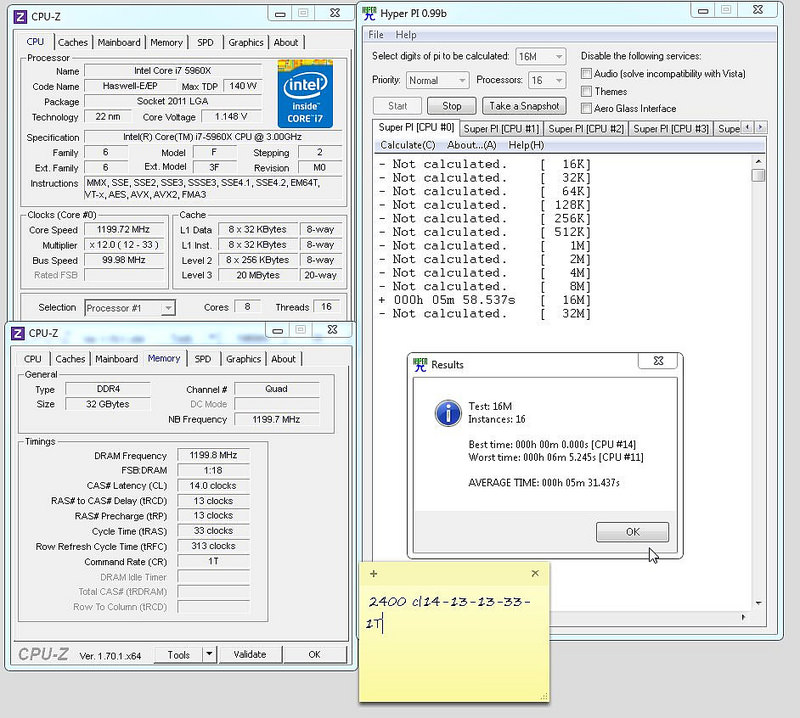Select CPU tab in top CPU-Z window
800x718 pixels.
pos(35,41)
